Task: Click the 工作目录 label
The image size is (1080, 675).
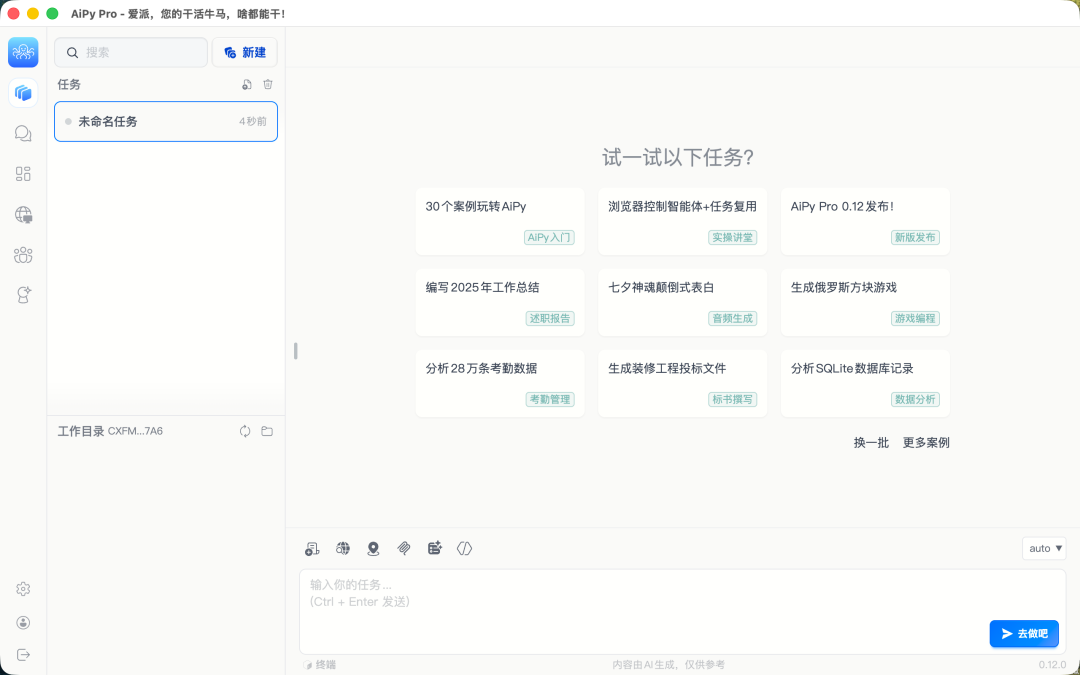Action: [81, 431]
